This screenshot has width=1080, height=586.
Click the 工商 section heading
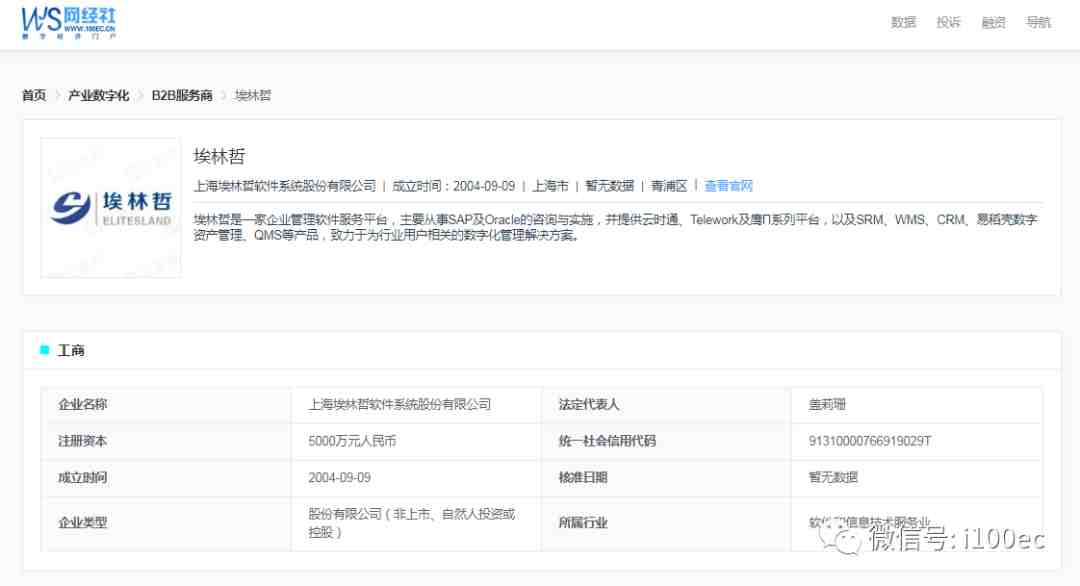(x=71, y=350)
